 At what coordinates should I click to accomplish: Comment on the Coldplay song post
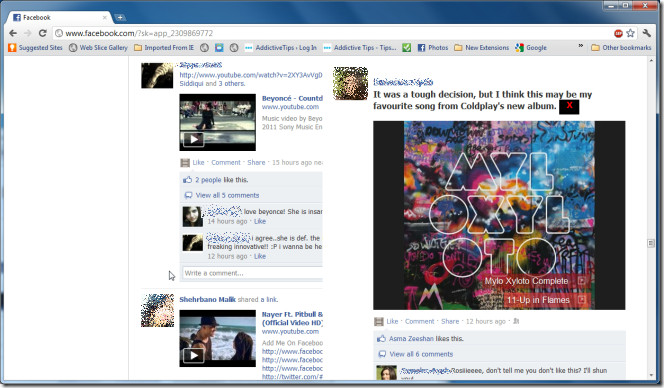tap(420, 321)
